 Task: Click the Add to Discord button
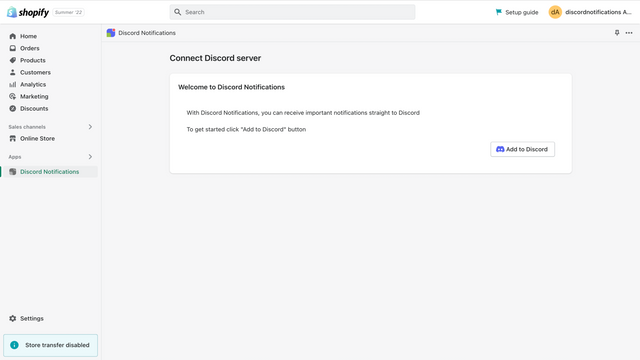[522, 149]
